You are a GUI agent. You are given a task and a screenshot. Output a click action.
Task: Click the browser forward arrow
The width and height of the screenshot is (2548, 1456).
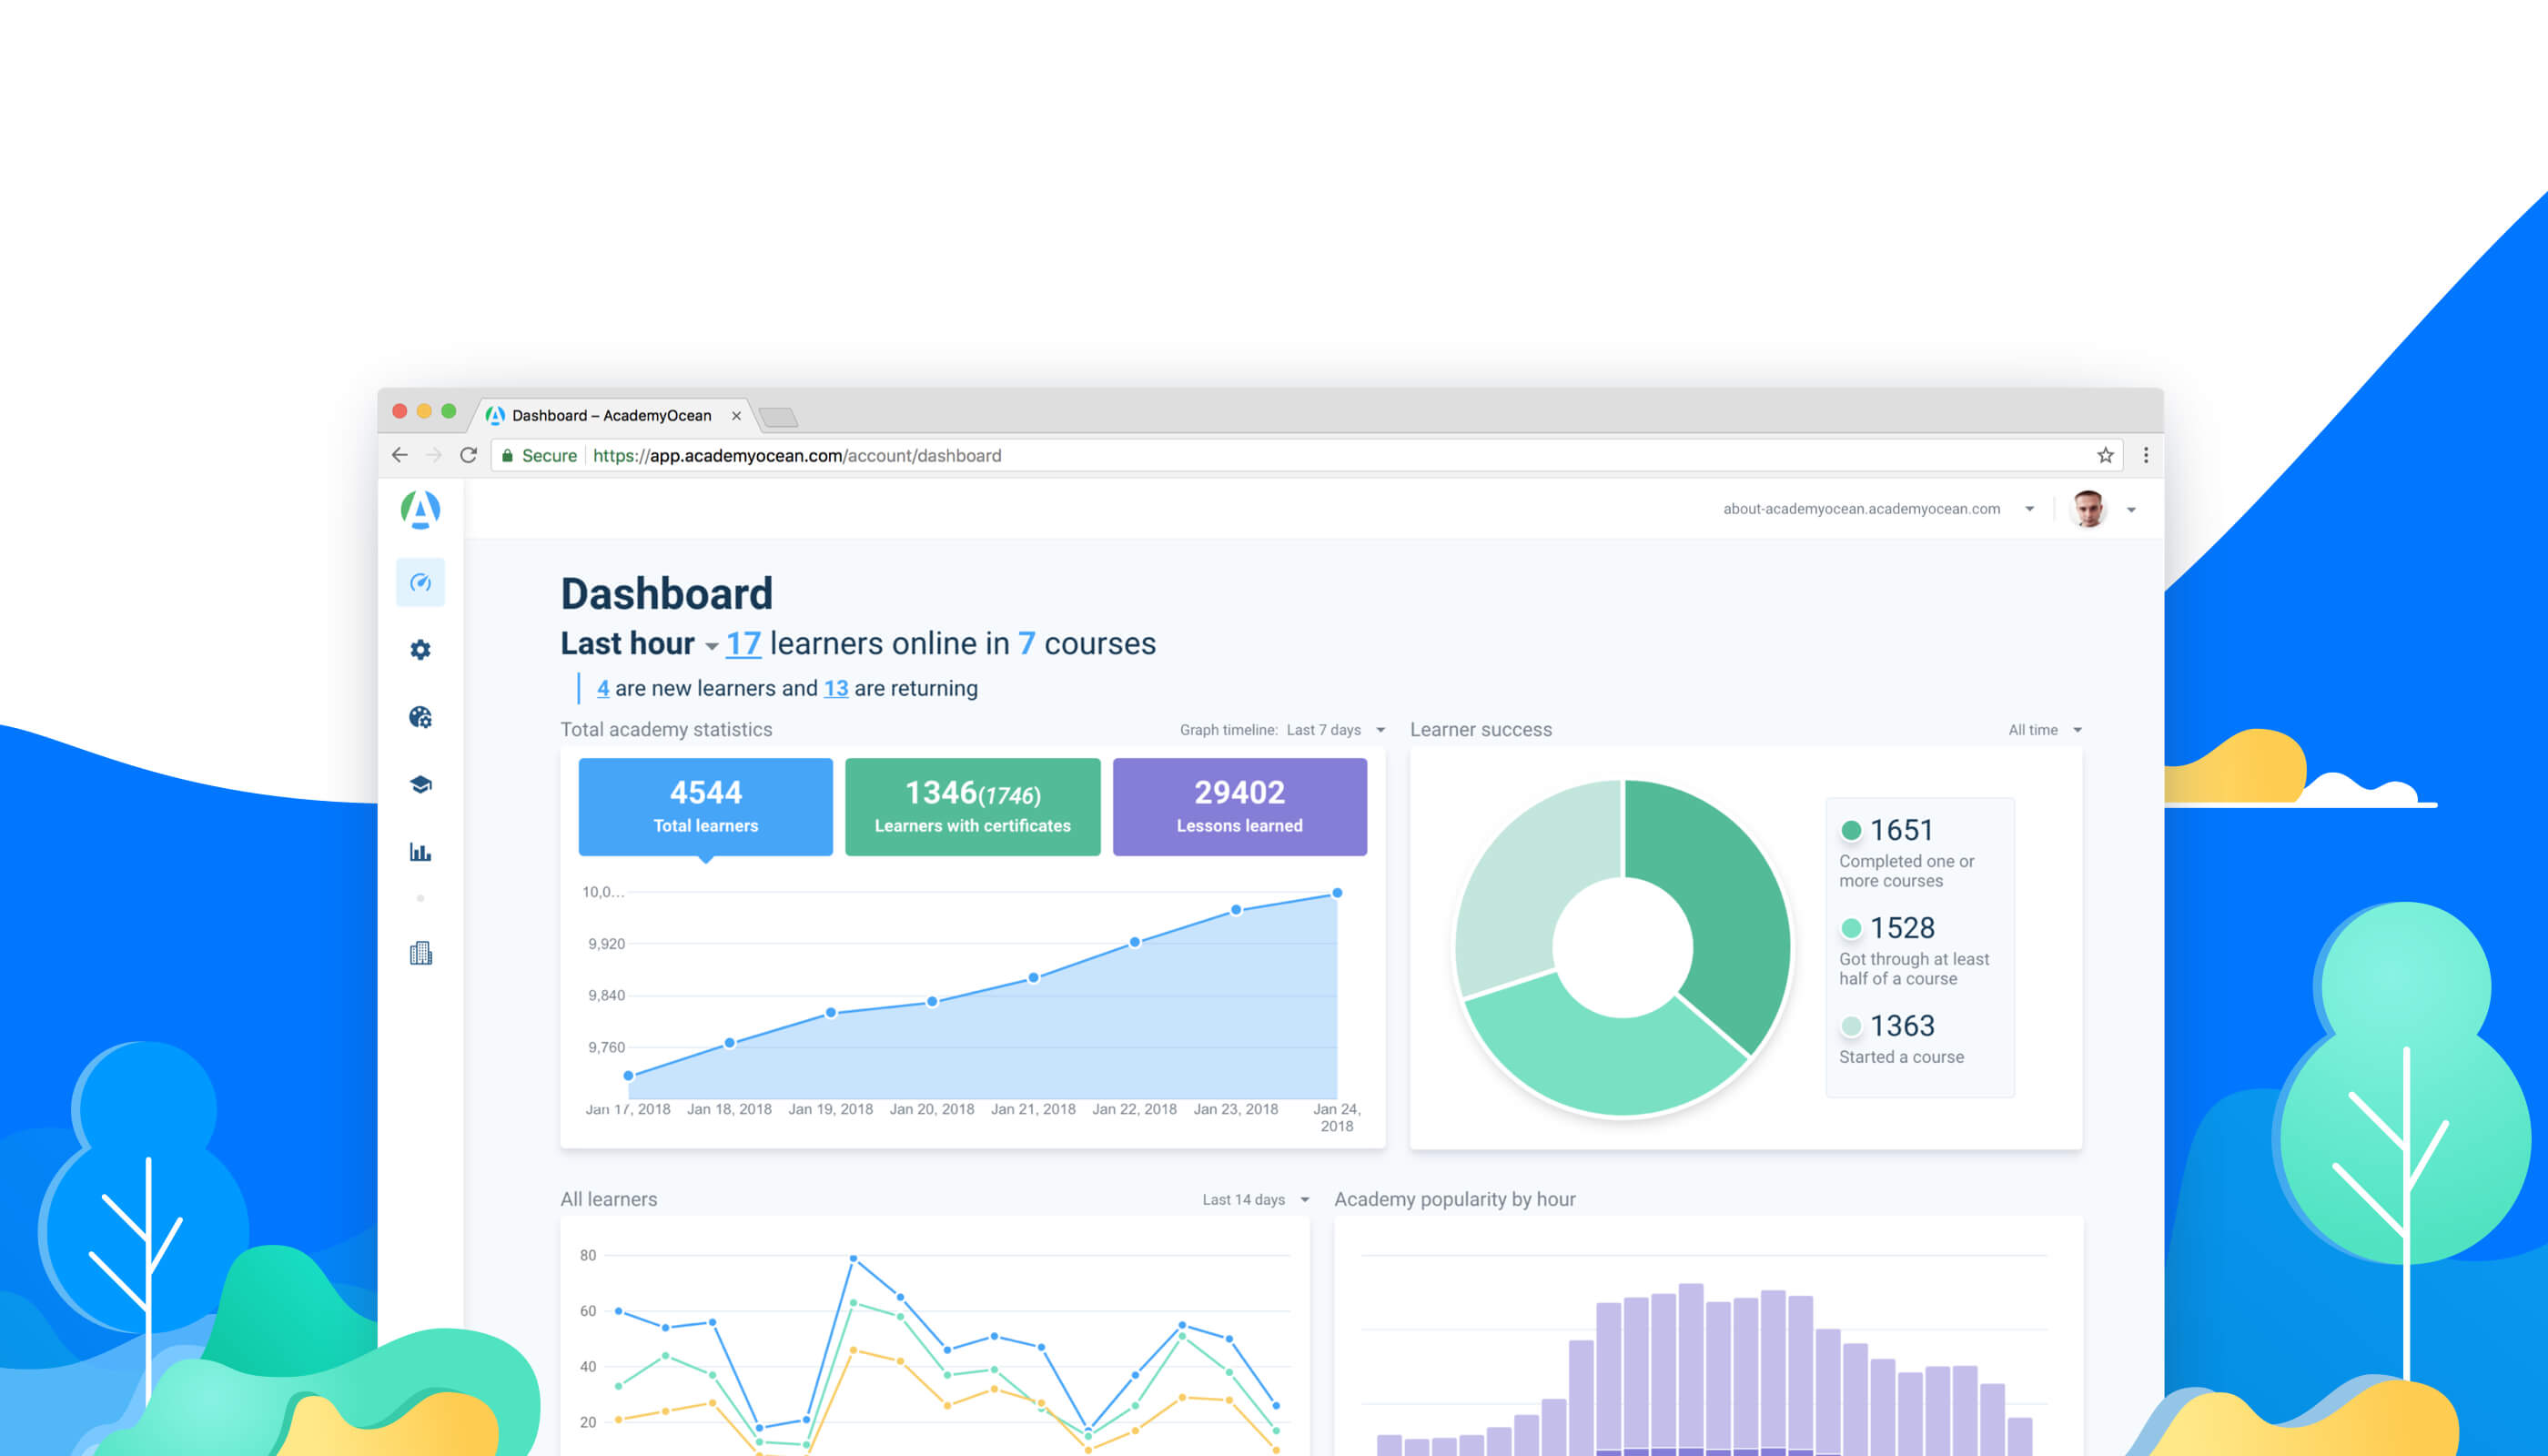(434, 455)
